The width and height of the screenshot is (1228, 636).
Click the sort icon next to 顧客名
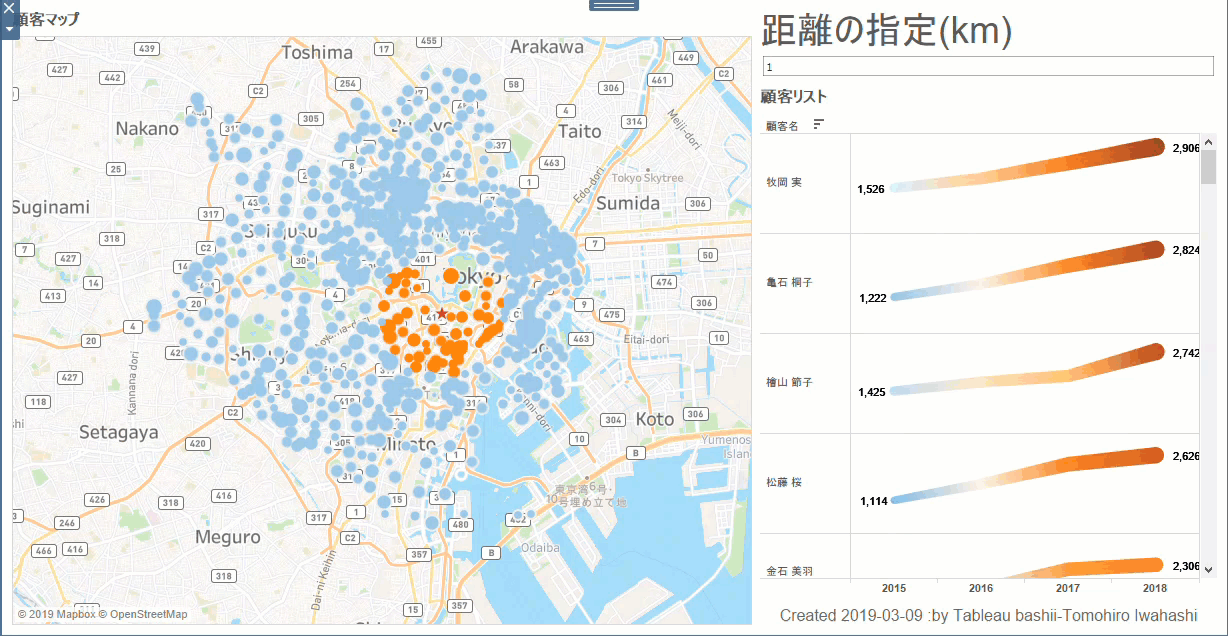coord(819,124)
